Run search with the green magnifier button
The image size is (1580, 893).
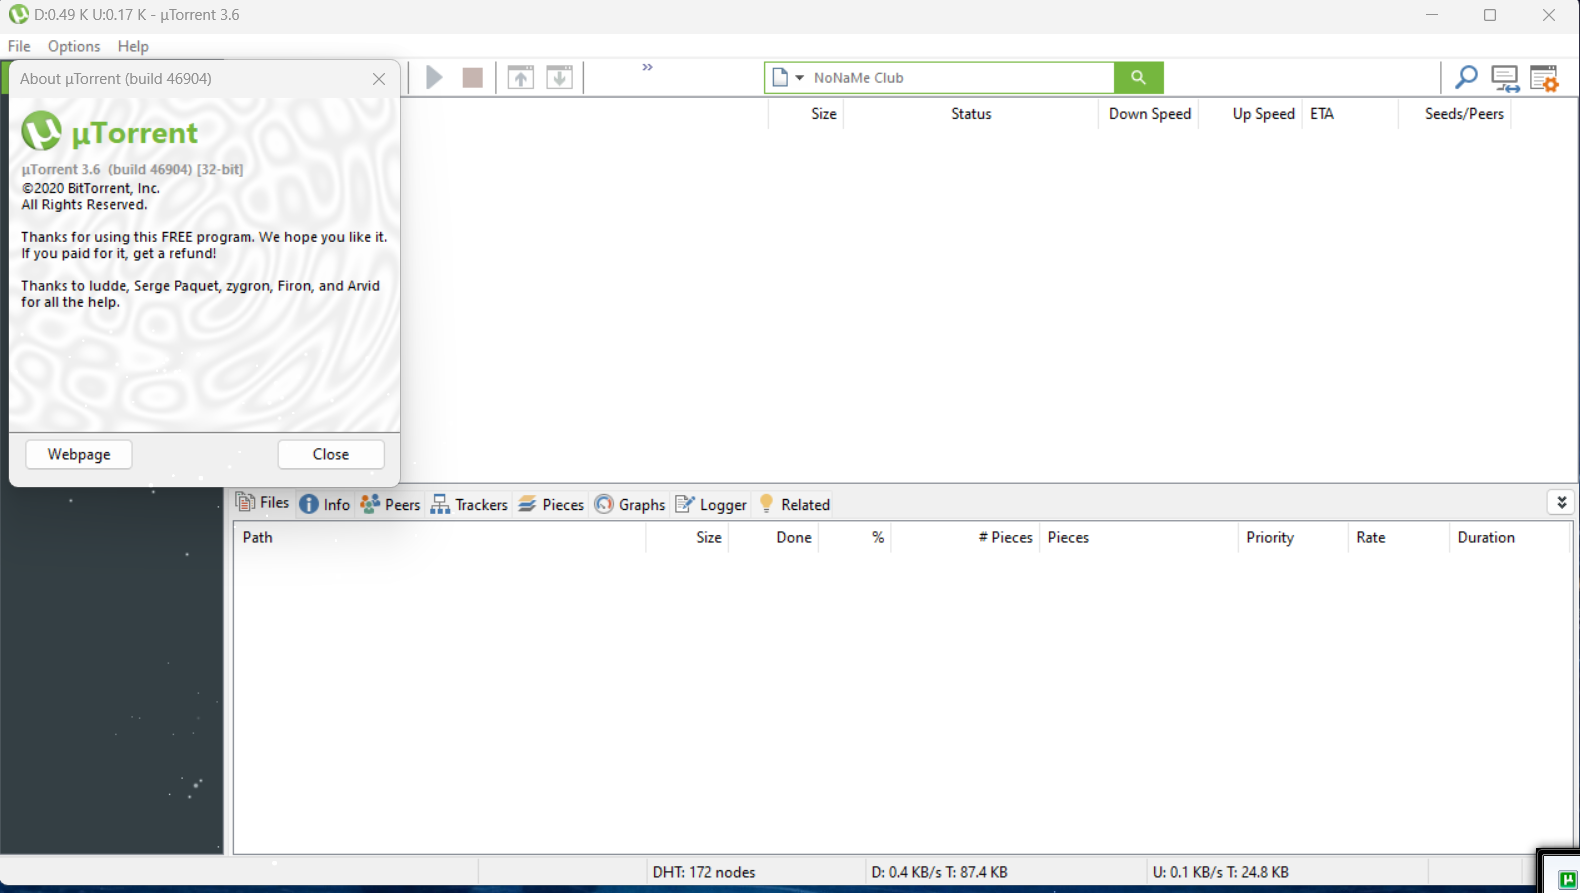tap(1138, 77)
